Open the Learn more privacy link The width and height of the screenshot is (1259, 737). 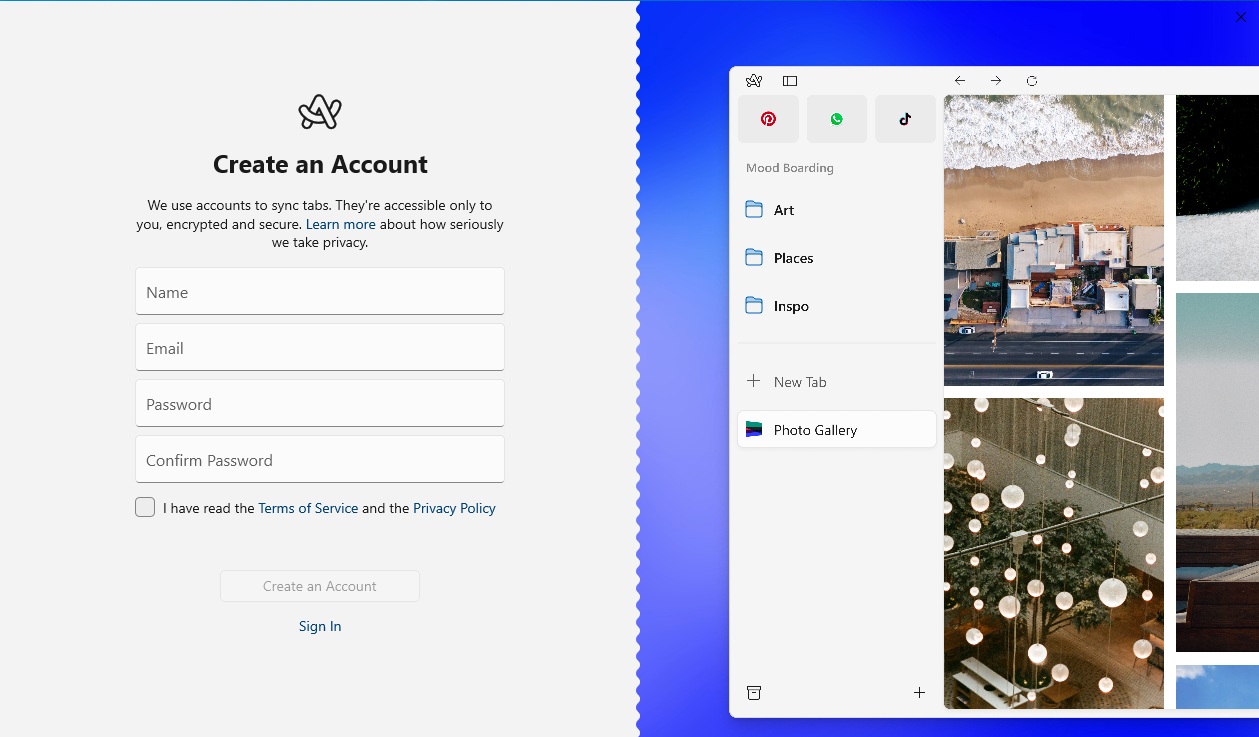point(341,224)
